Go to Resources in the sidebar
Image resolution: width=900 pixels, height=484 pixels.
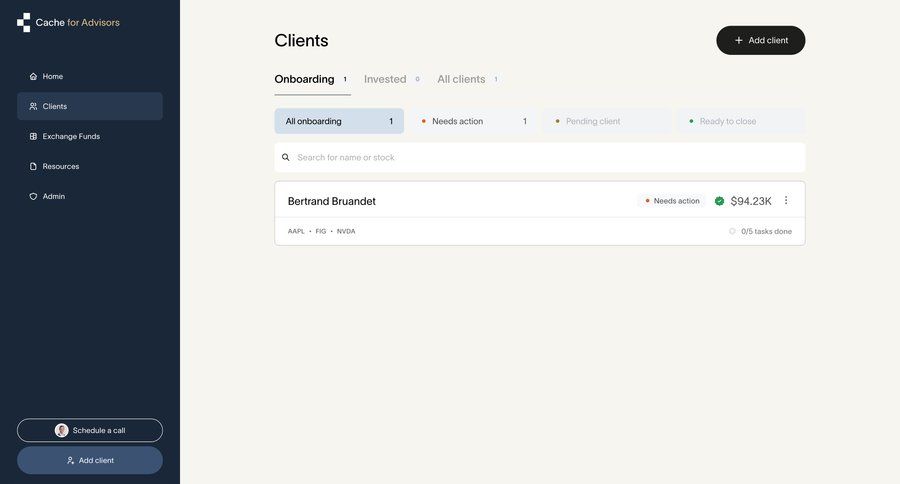pos(90,166)
